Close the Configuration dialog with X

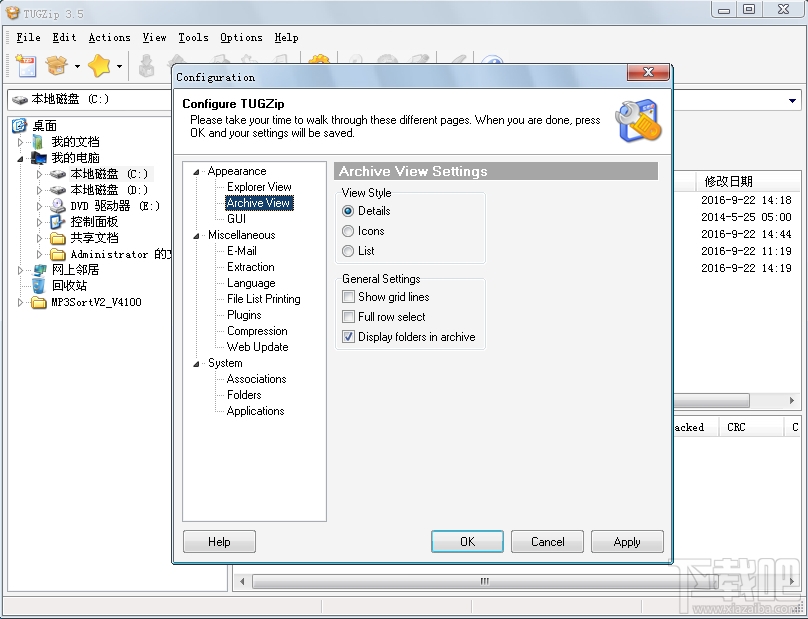point(648,72)
